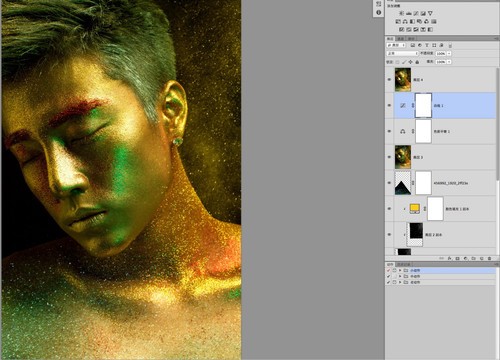The height and width of the screenshot is (360, 500).
Task: Click the info panel button in the collapsed dock
Action: point(378,12)
